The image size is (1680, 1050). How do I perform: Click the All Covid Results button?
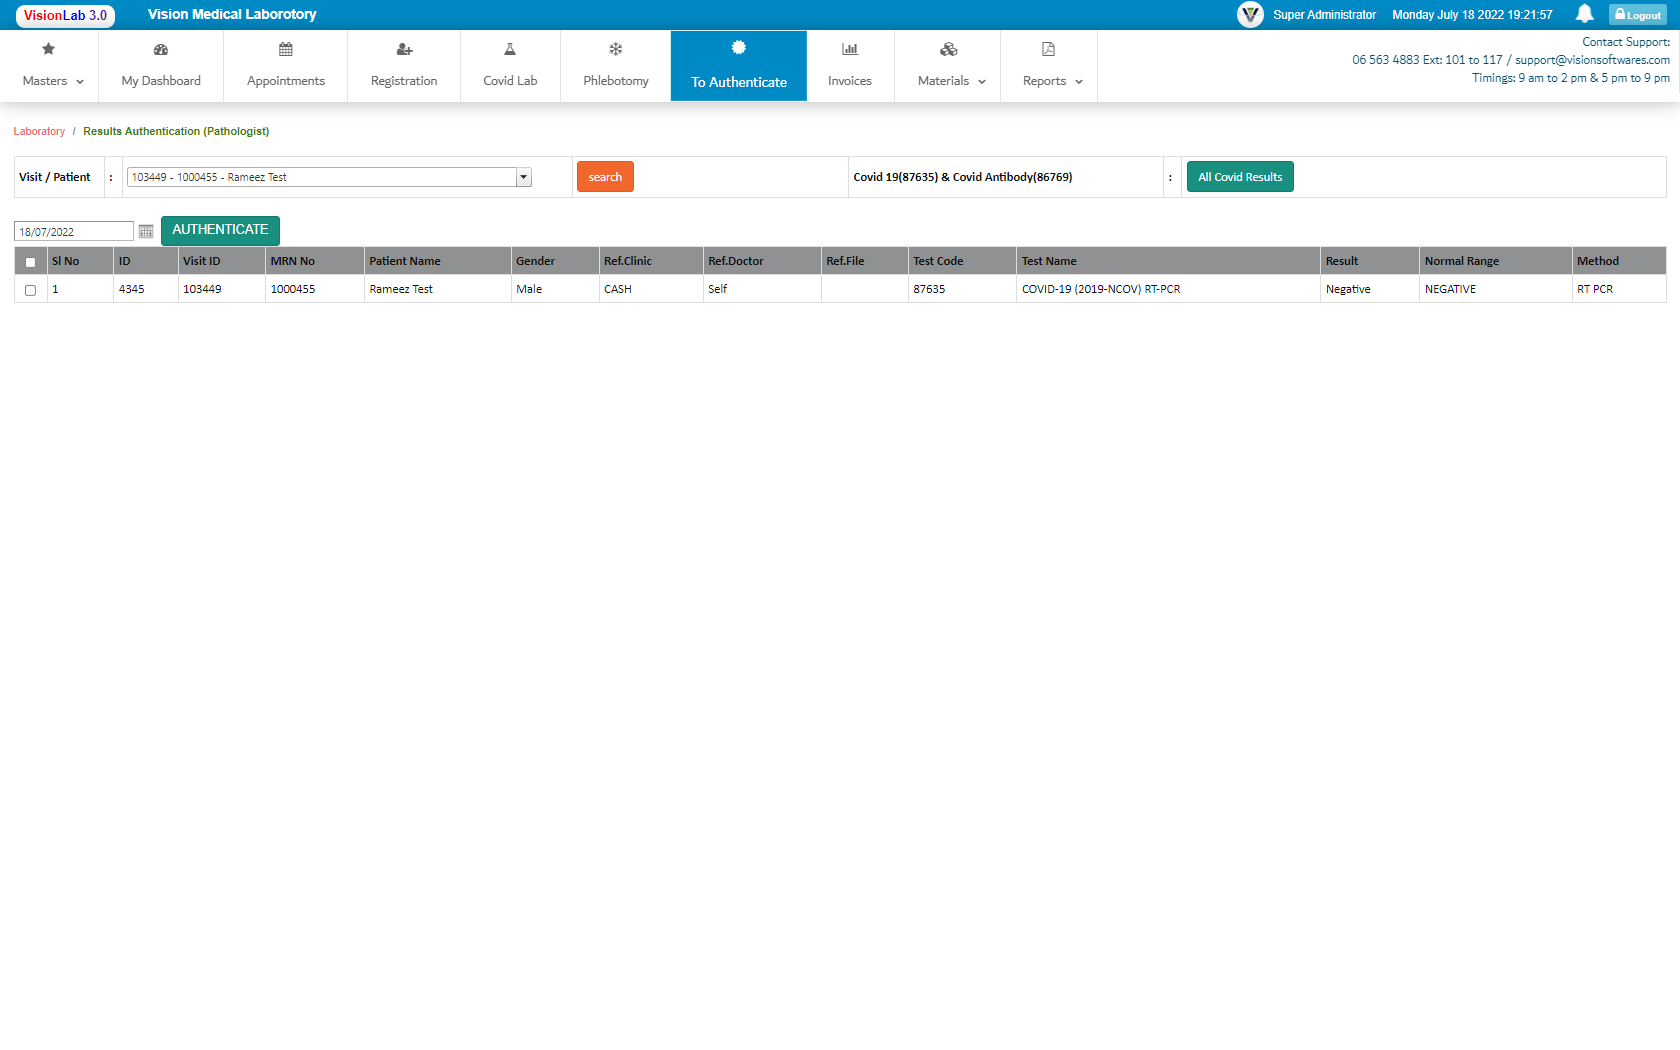point(1240,176)
